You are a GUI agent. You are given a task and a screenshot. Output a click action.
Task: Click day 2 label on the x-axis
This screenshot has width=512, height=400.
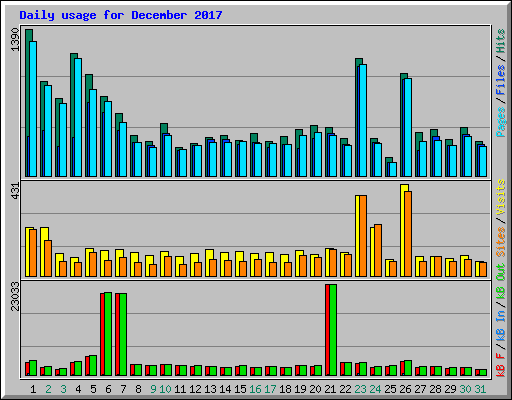point(48,389)
